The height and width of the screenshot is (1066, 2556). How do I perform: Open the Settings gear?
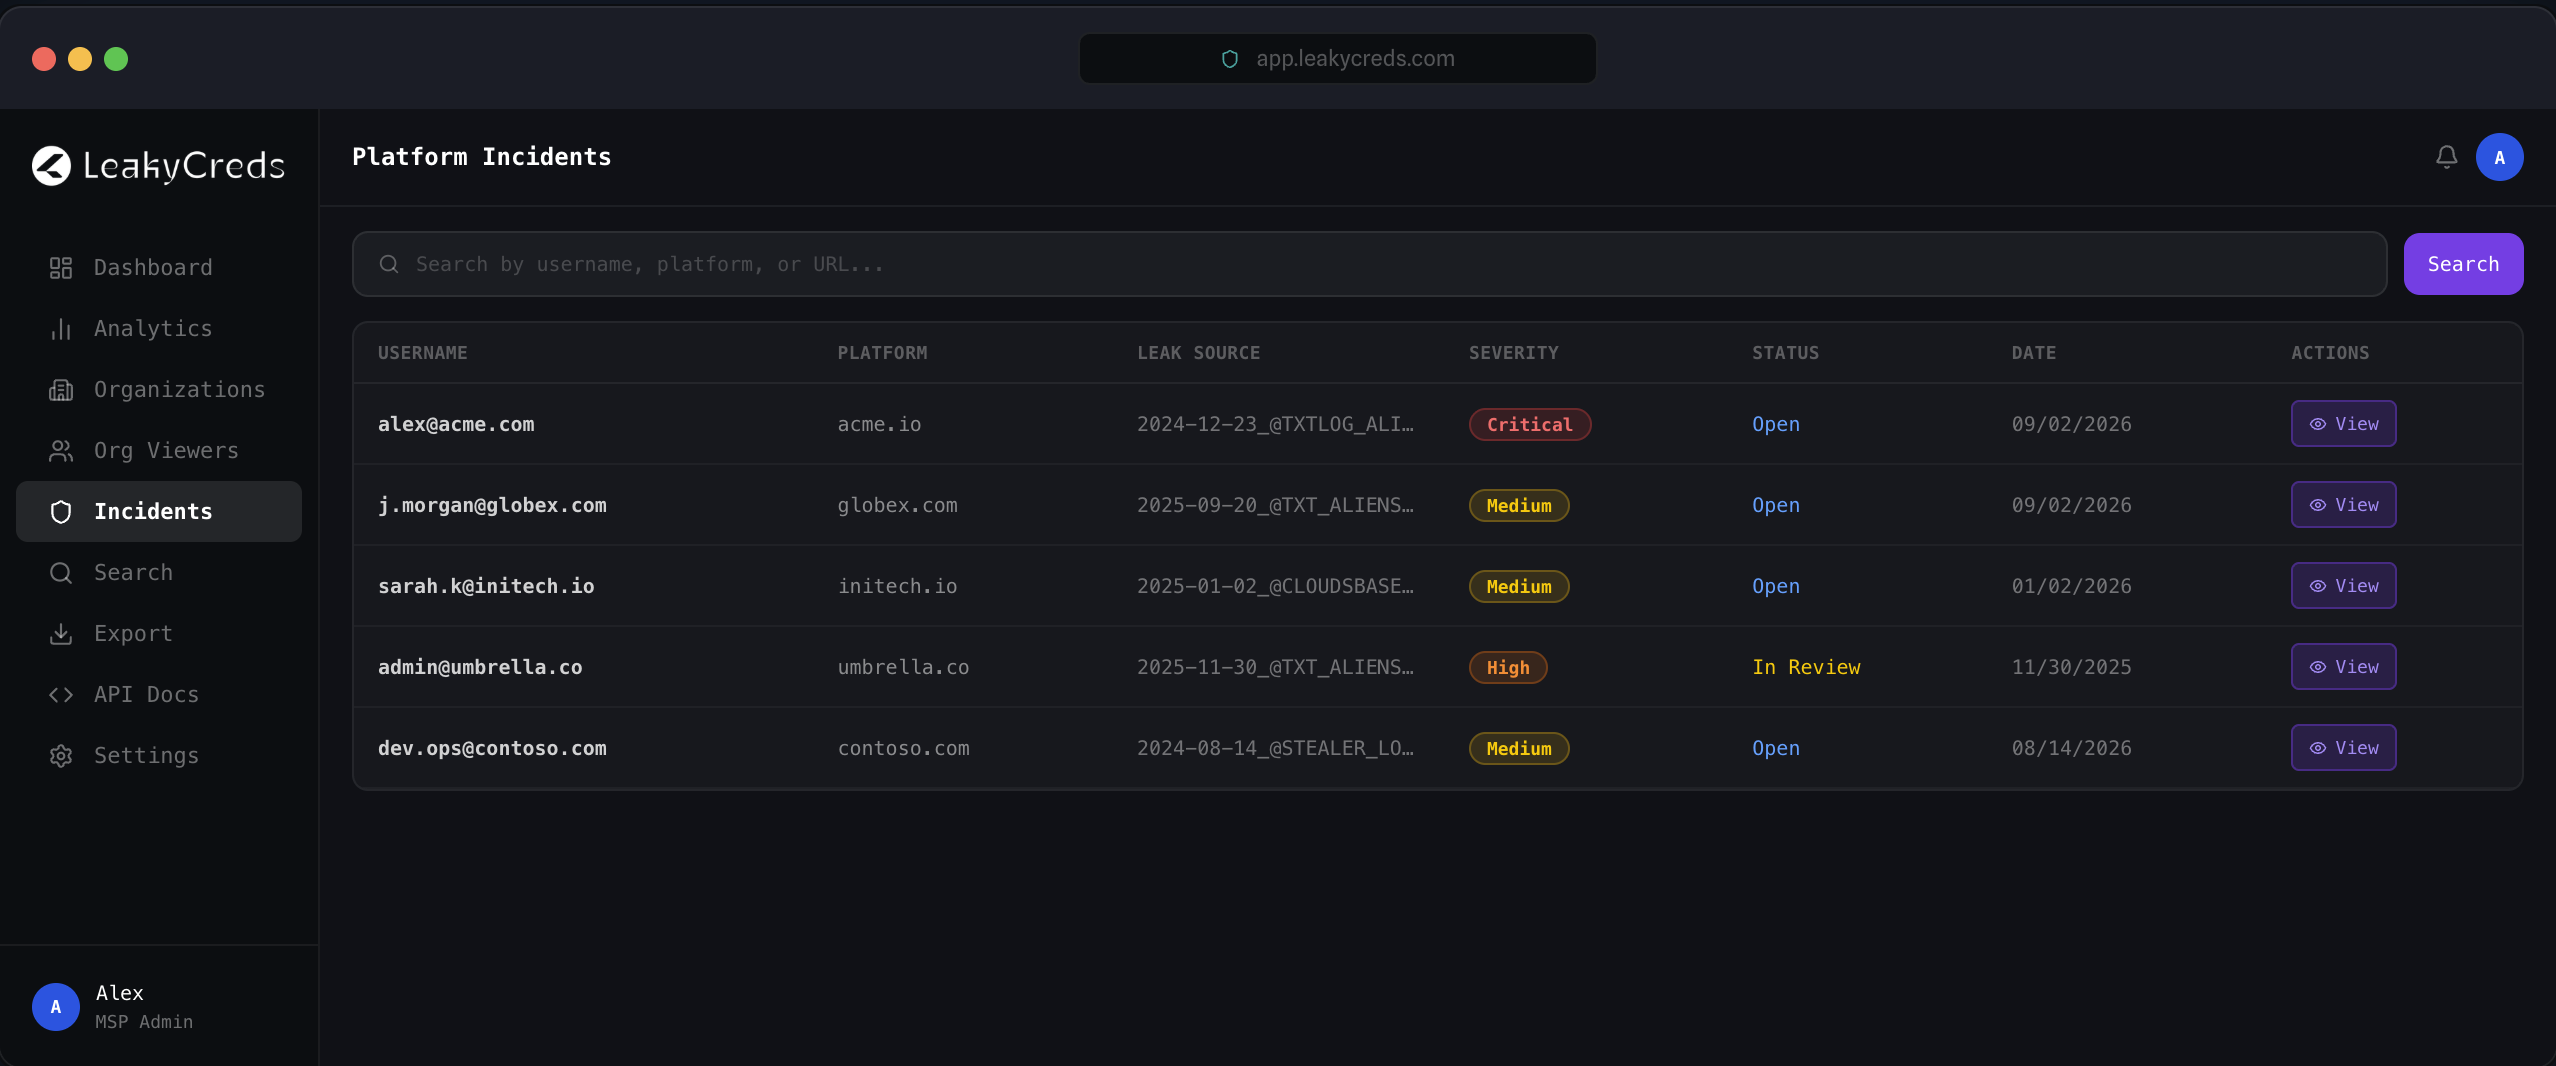pyautogui.click(x=61, y=756)
